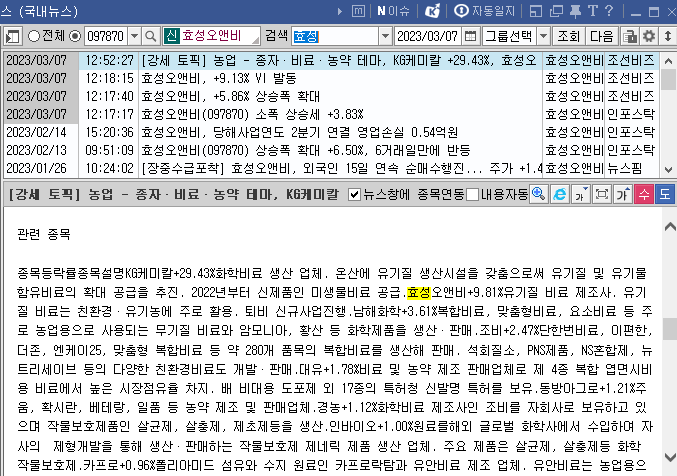Open 자동일지 auto journal
This screenshot has height=476, width=677.
[484, 11]
